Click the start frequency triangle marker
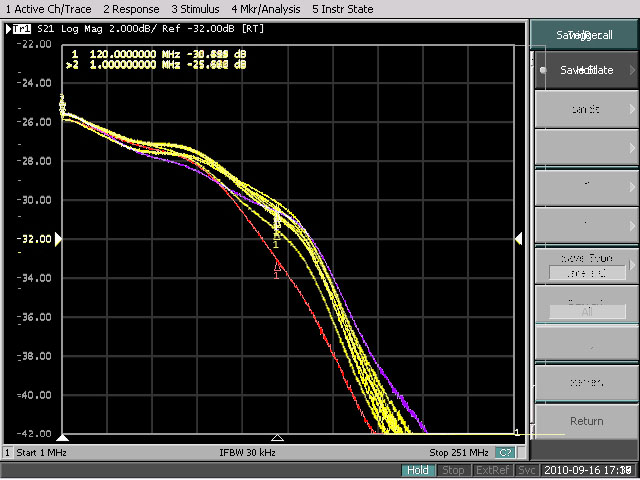 (x=63, y=438)
